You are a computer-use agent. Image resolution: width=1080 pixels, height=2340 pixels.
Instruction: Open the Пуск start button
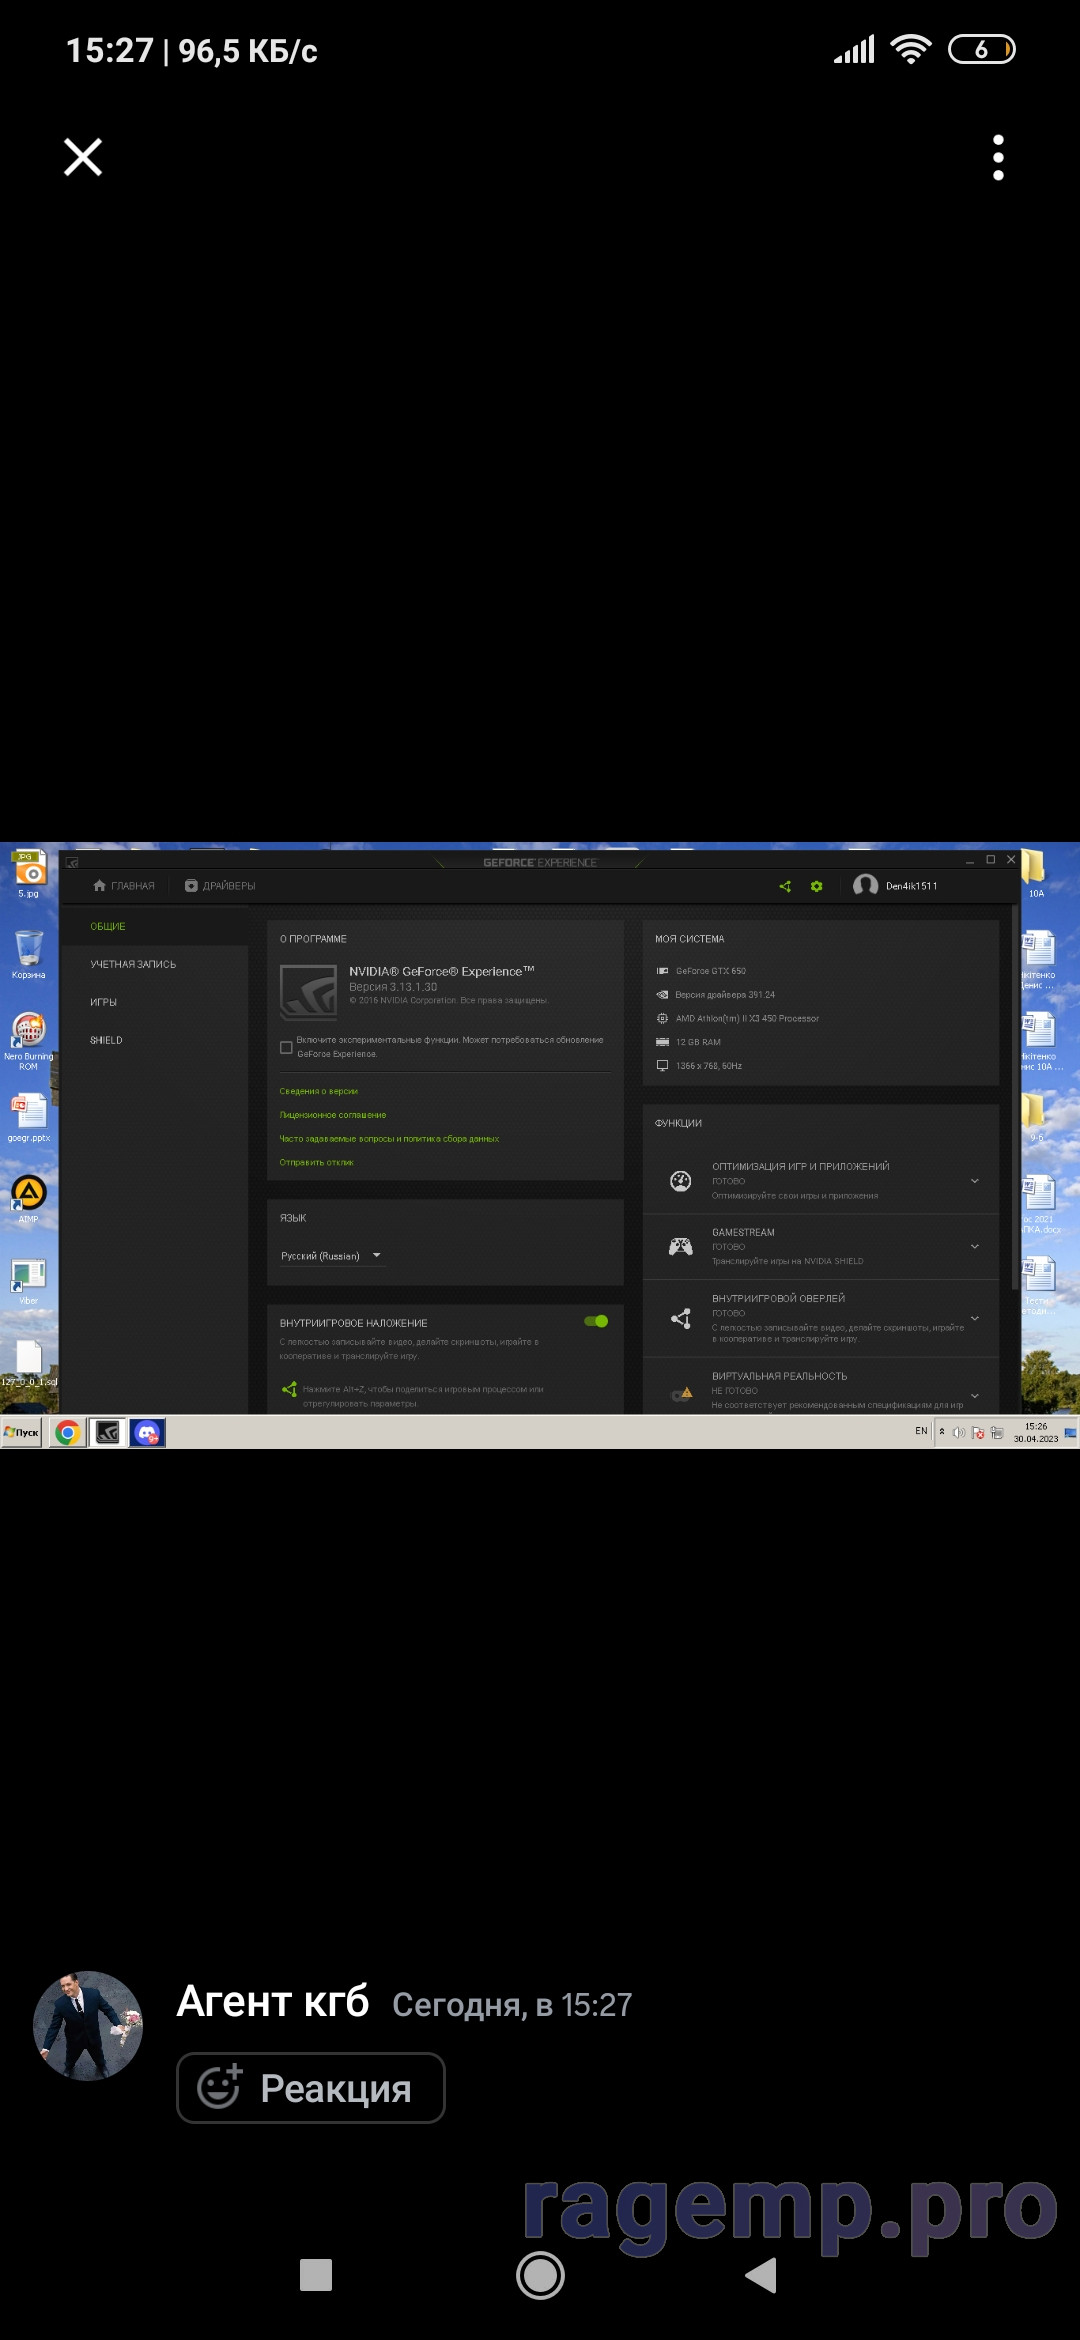pos(21,1433)
